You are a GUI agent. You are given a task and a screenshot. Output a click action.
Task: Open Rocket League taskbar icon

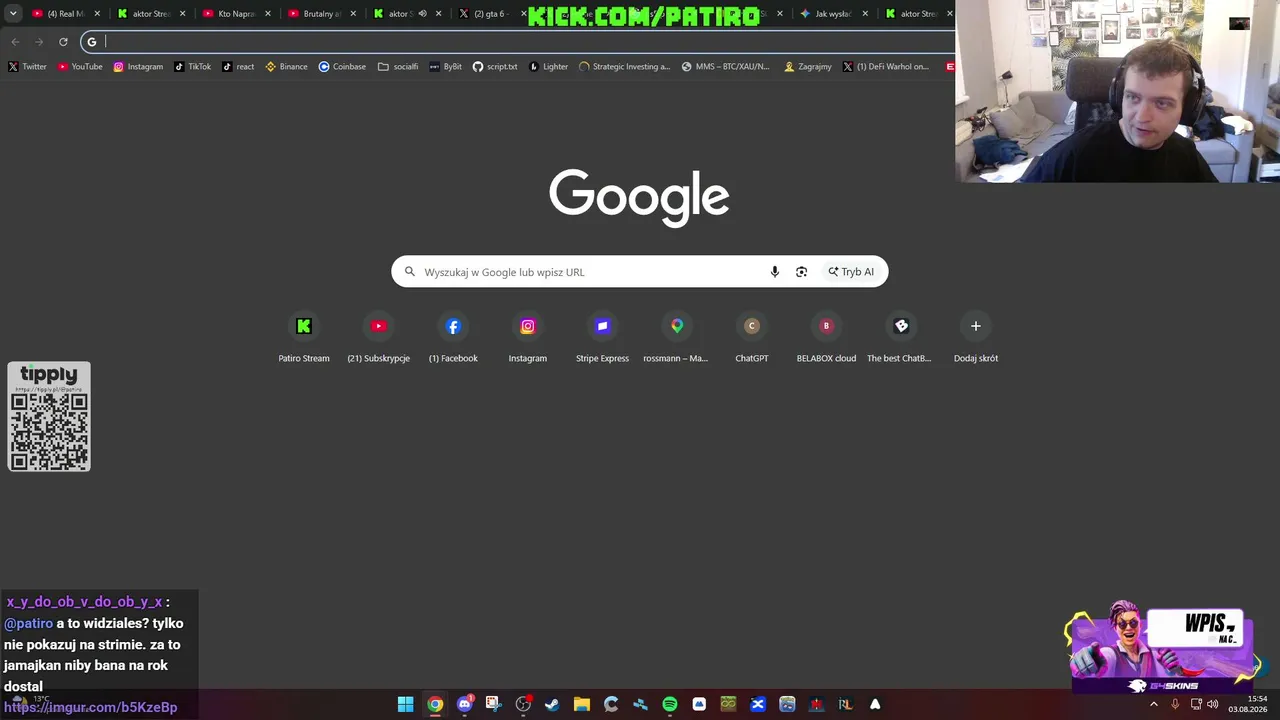tap(845, 704)
